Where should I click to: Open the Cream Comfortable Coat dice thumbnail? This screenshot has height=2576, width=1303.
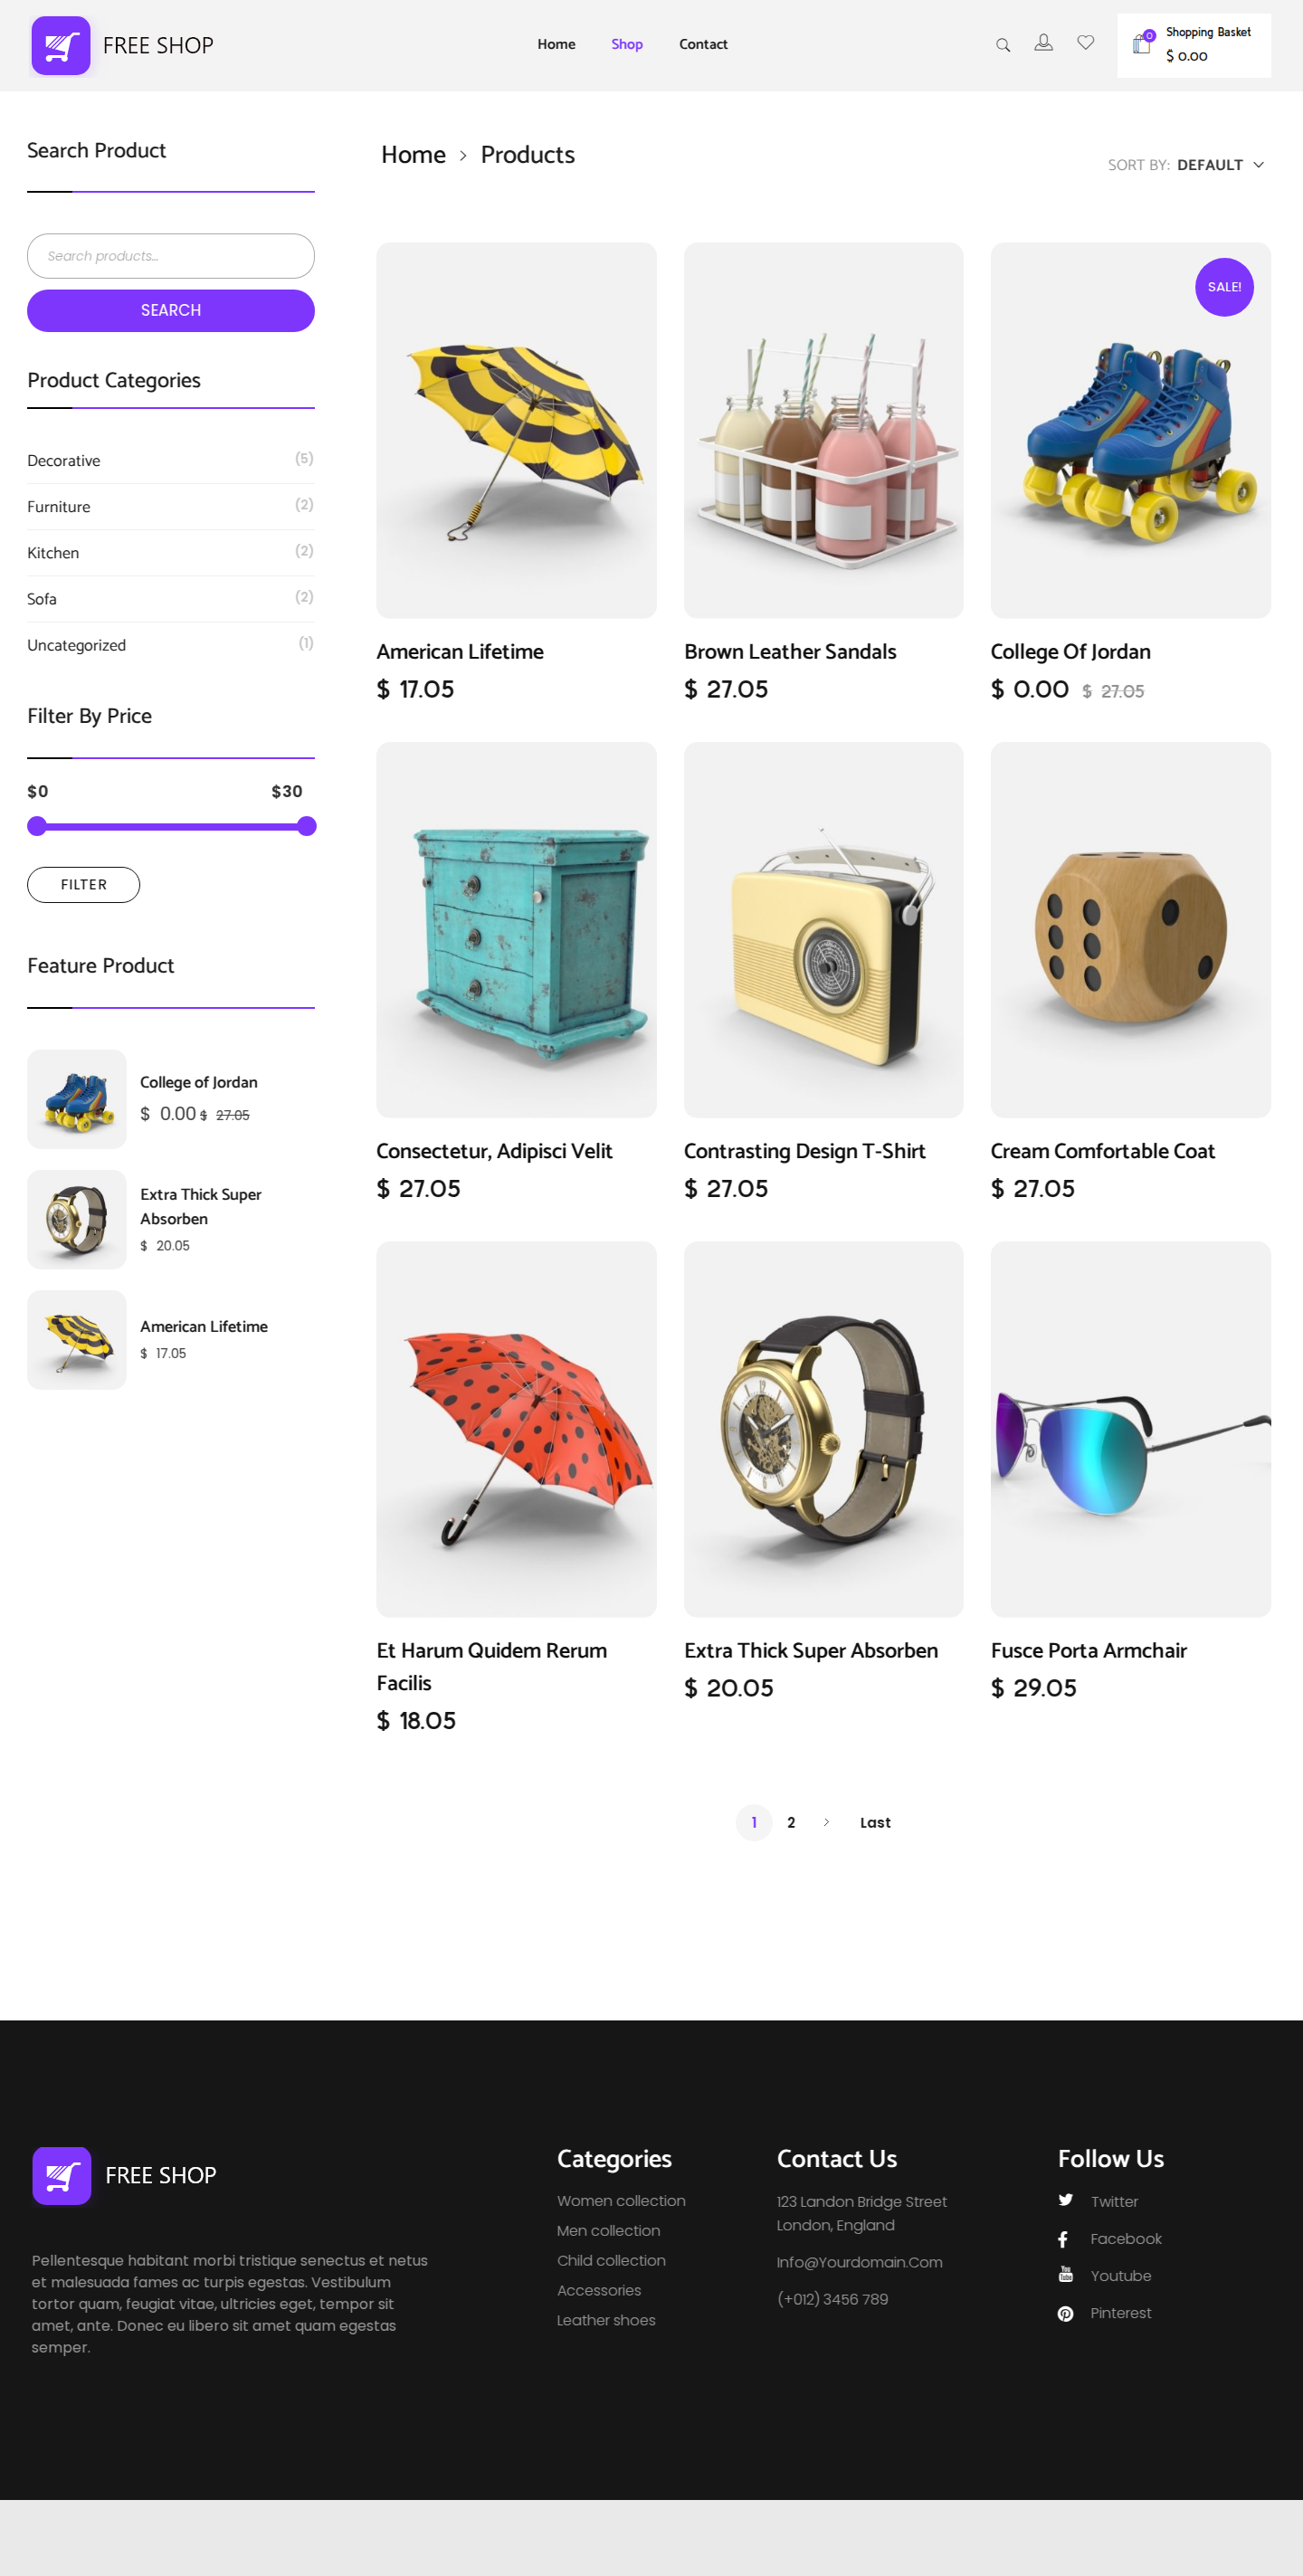[1130, 930]
